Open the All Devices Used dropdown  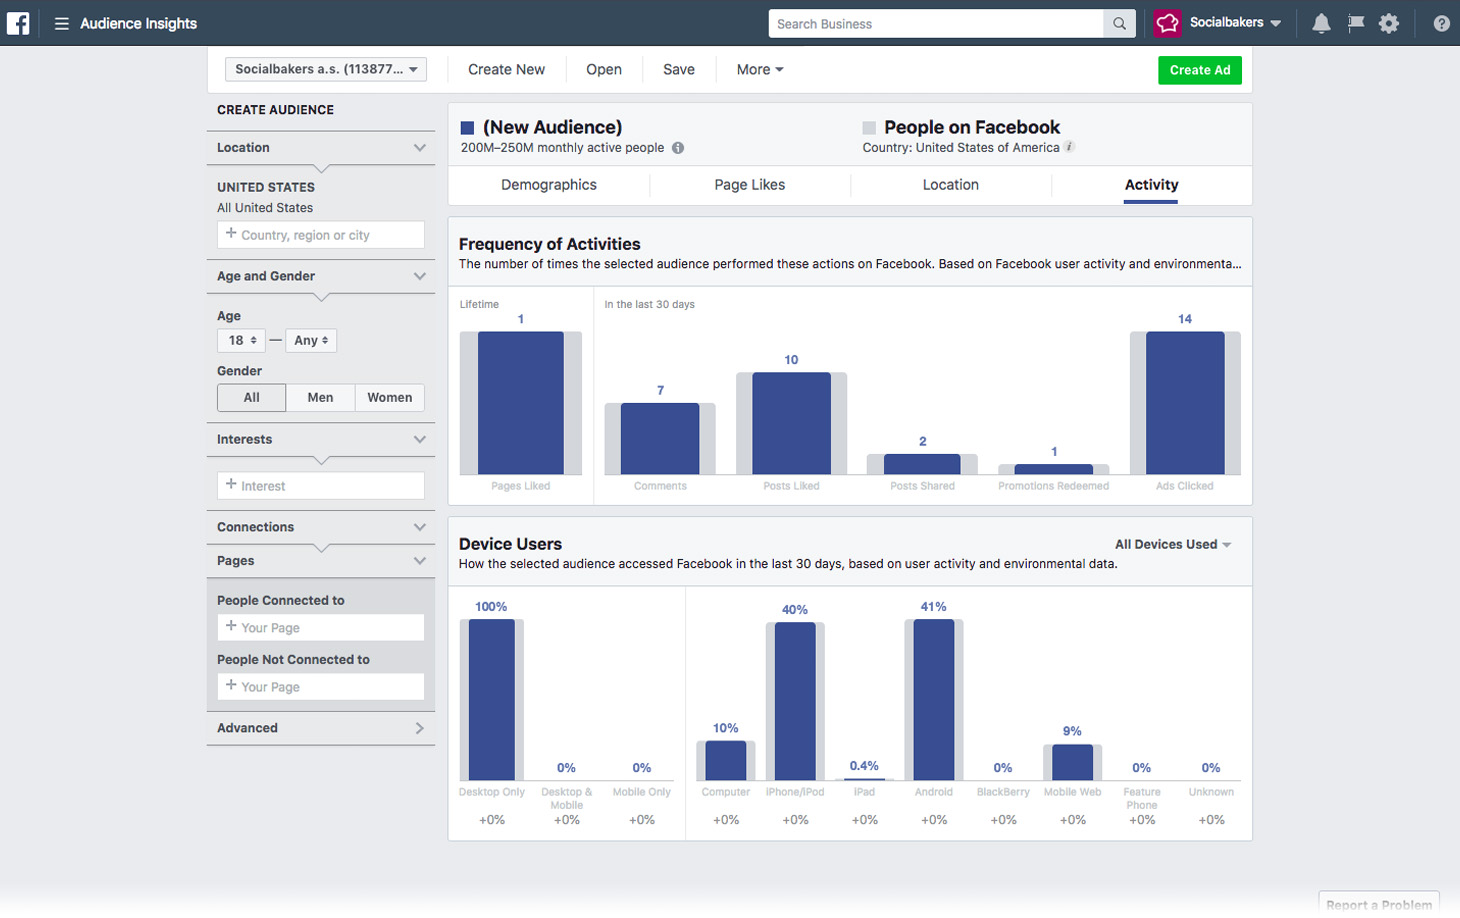point(1173,544)
